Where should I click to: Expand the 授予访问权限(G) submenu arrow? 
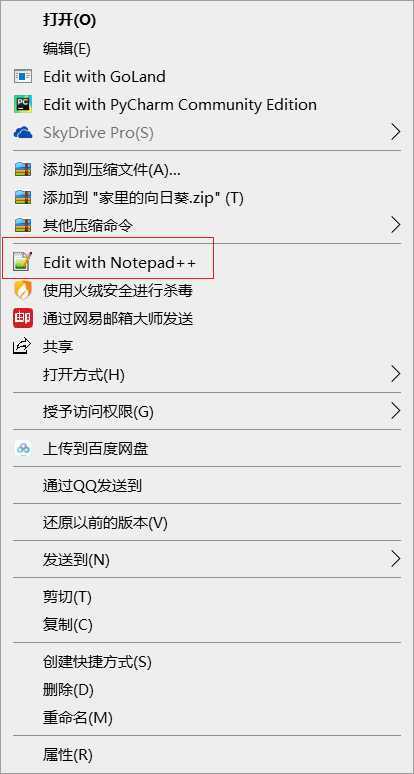click(x=395, y=411)
